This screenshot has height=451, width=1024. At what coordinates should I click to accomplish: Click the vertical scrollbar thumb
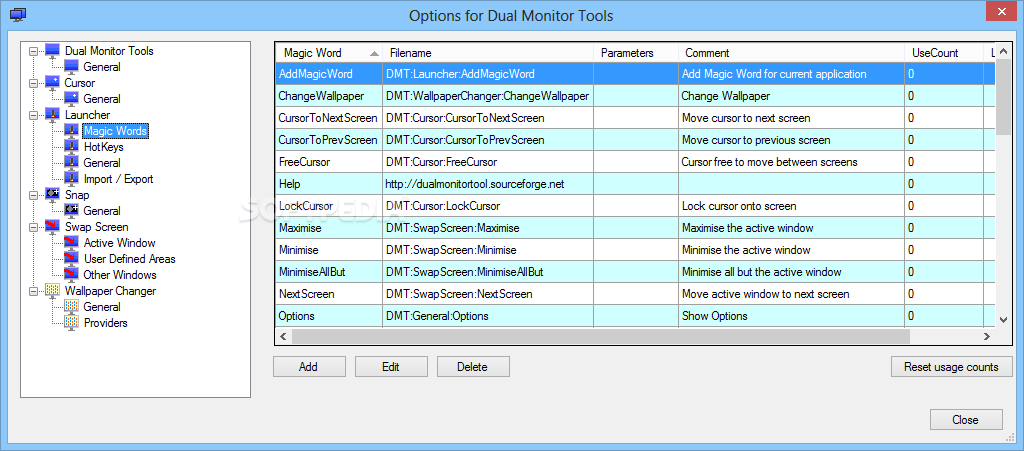click(x=1004, y=99)
